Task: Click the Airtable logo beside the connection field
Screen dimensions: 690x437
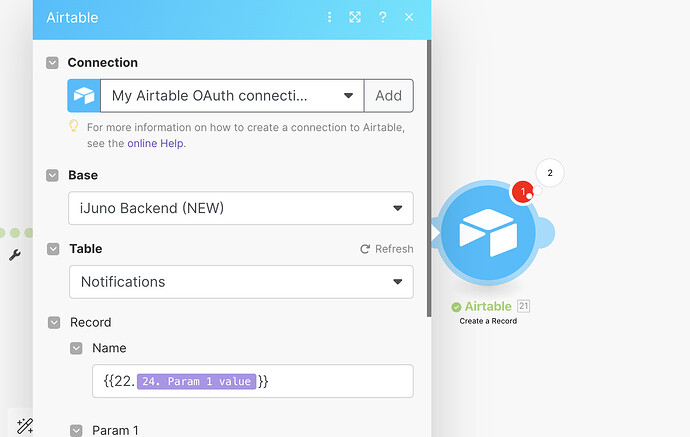Action: click(84, 95)
